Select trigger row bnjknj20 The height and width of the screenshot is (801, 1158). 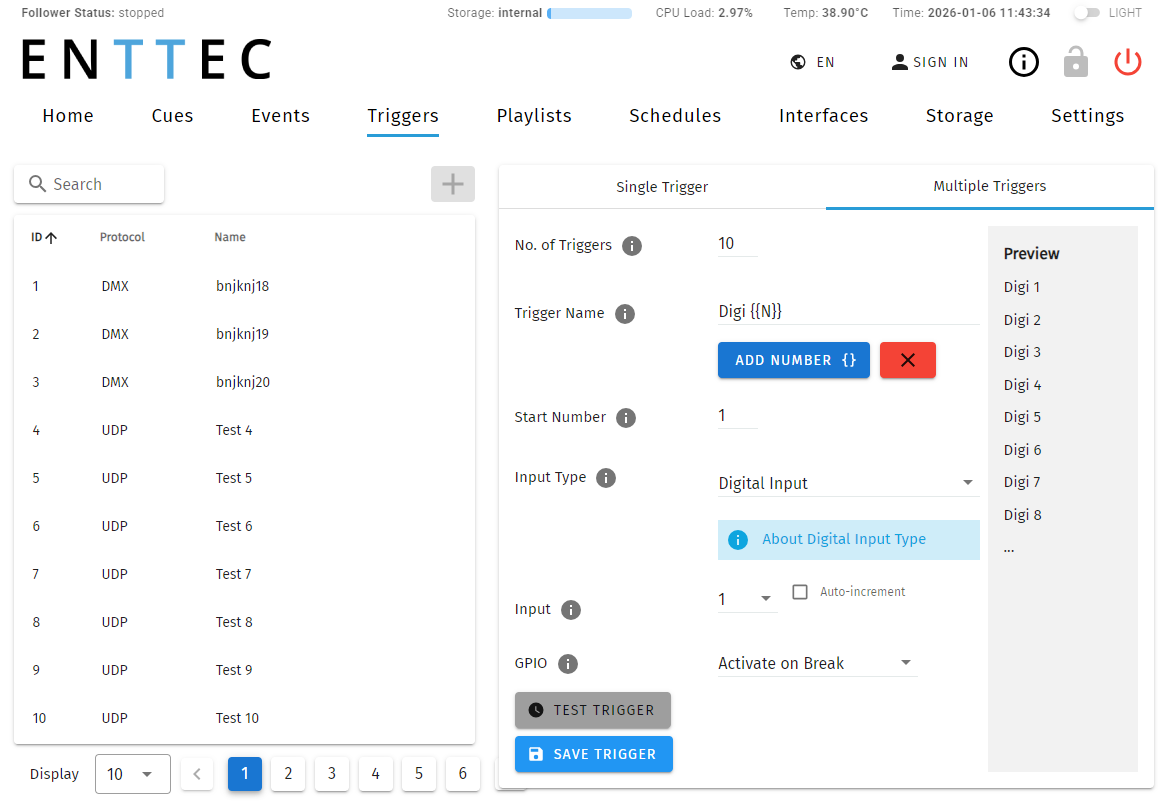[244, 382]
